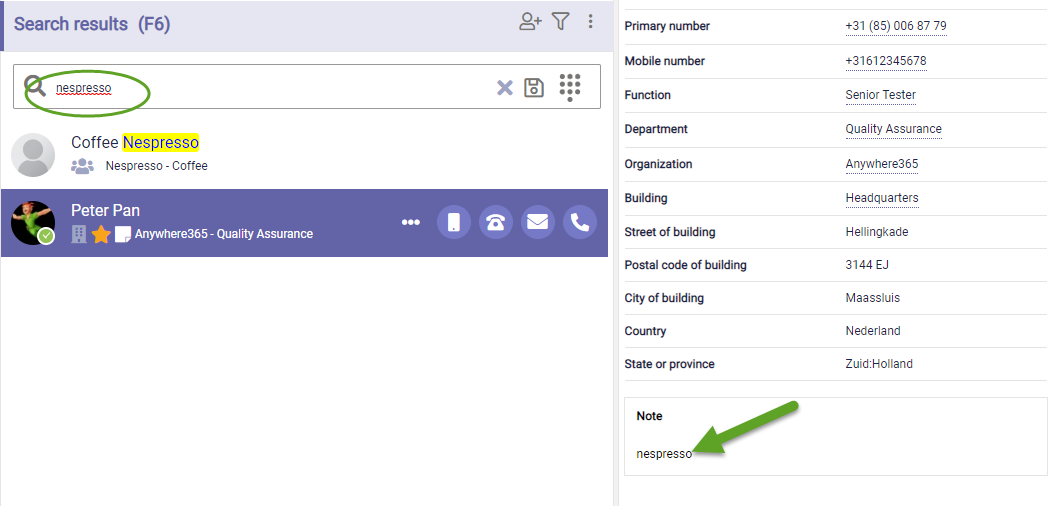
Task: Open the filter funnel icon
Action: click(x=561, y=21)
